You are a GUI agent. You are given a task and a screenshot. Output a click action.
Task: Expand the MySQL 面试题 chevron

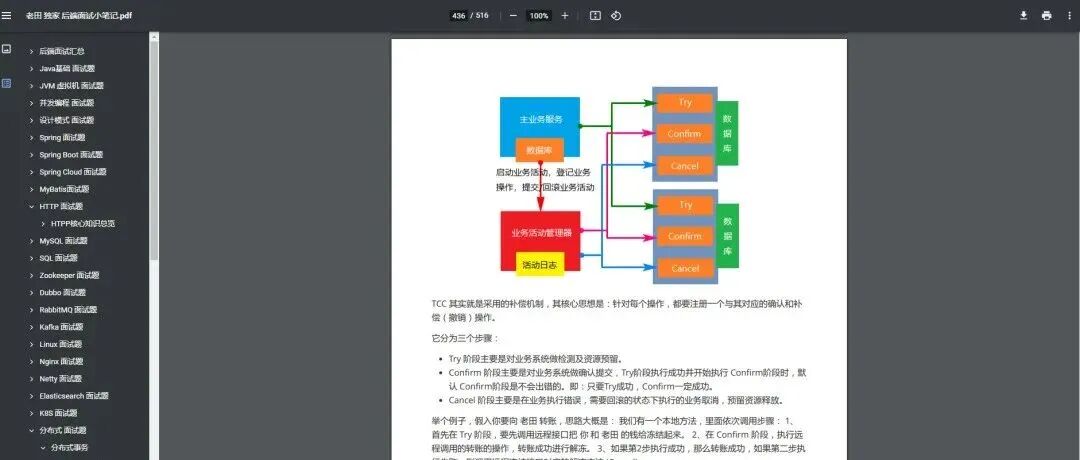click(32, 240)
